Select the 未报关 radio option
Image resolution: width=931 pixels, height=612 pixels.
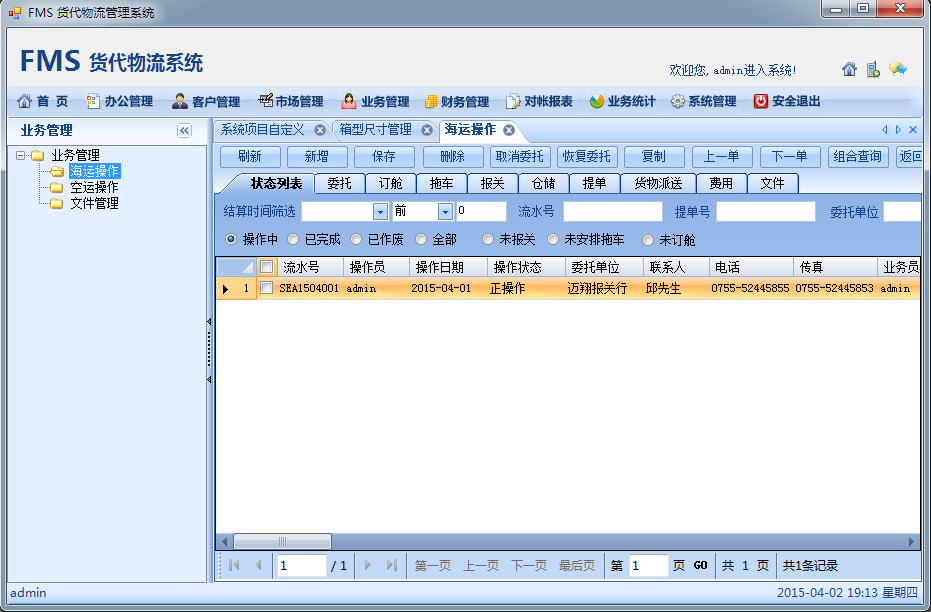click(487, 240)
